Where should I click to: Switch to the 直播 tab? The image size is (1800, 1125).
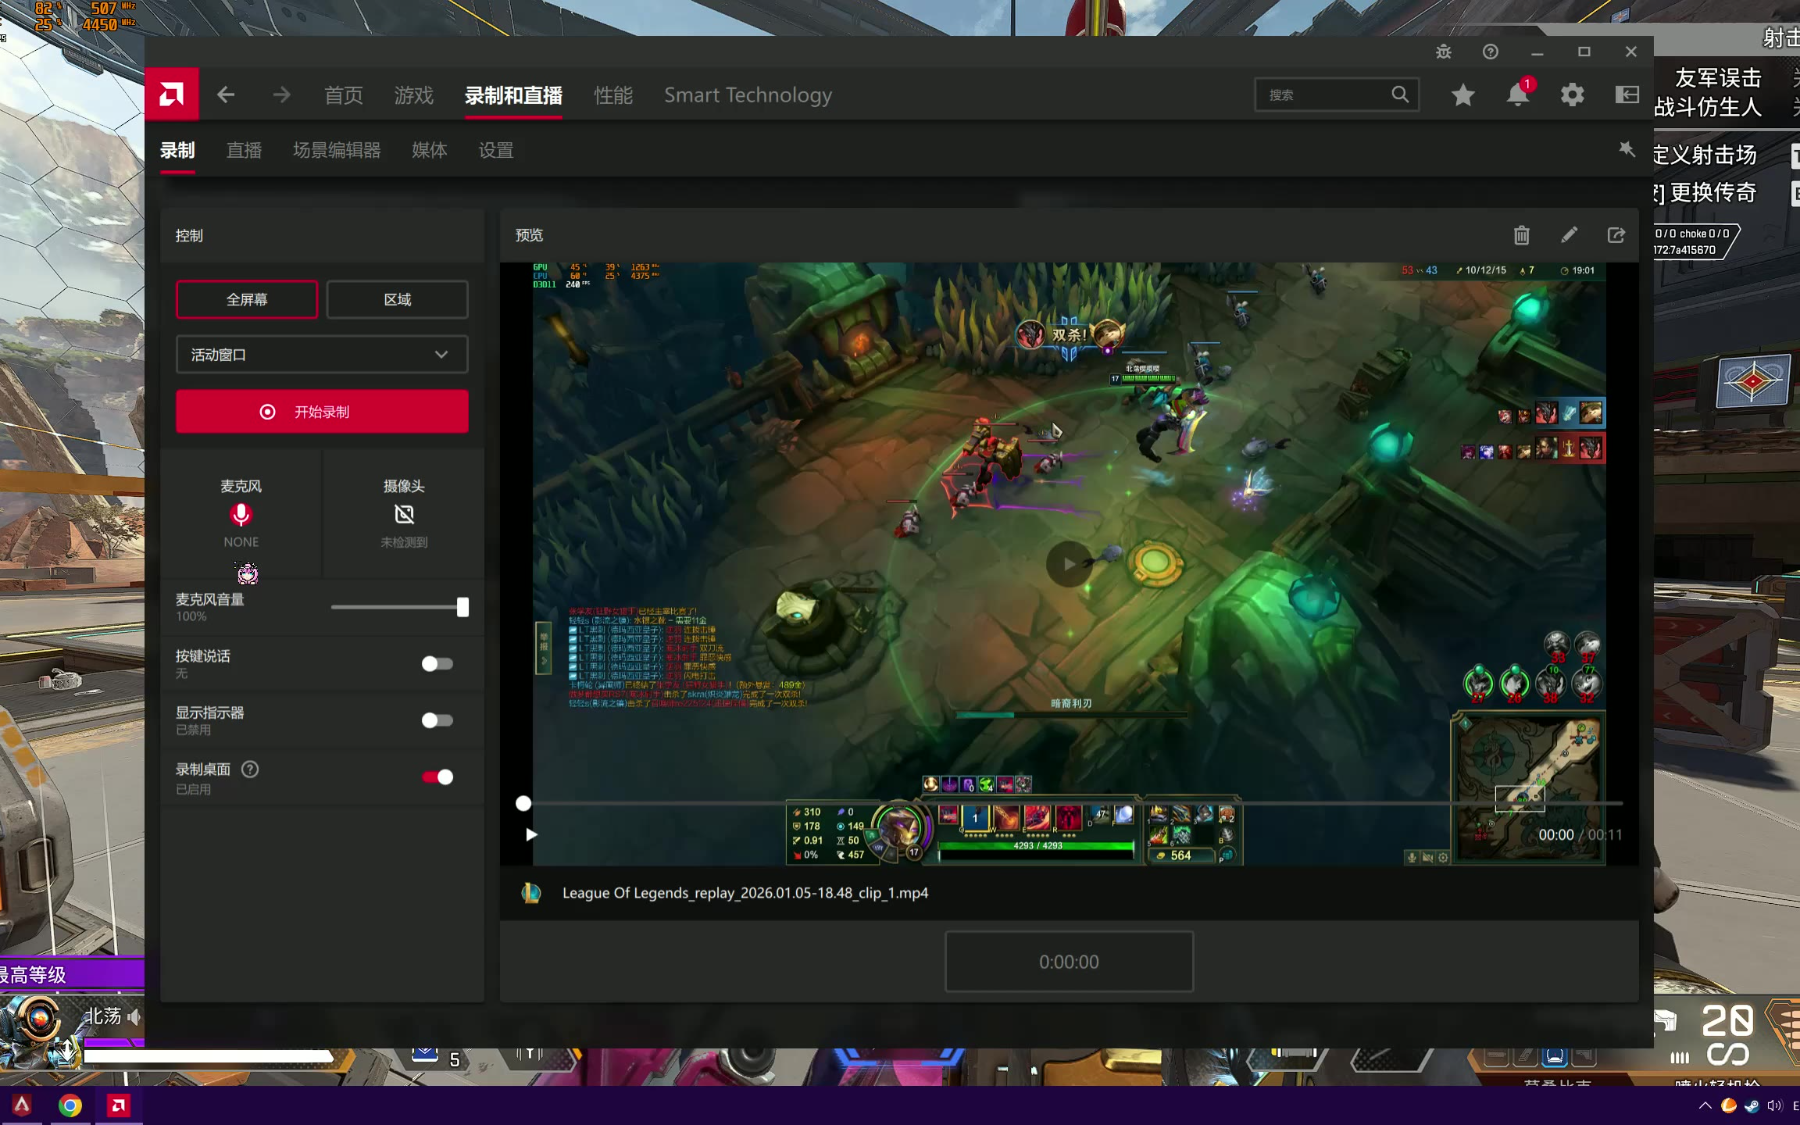click(244, 150)
